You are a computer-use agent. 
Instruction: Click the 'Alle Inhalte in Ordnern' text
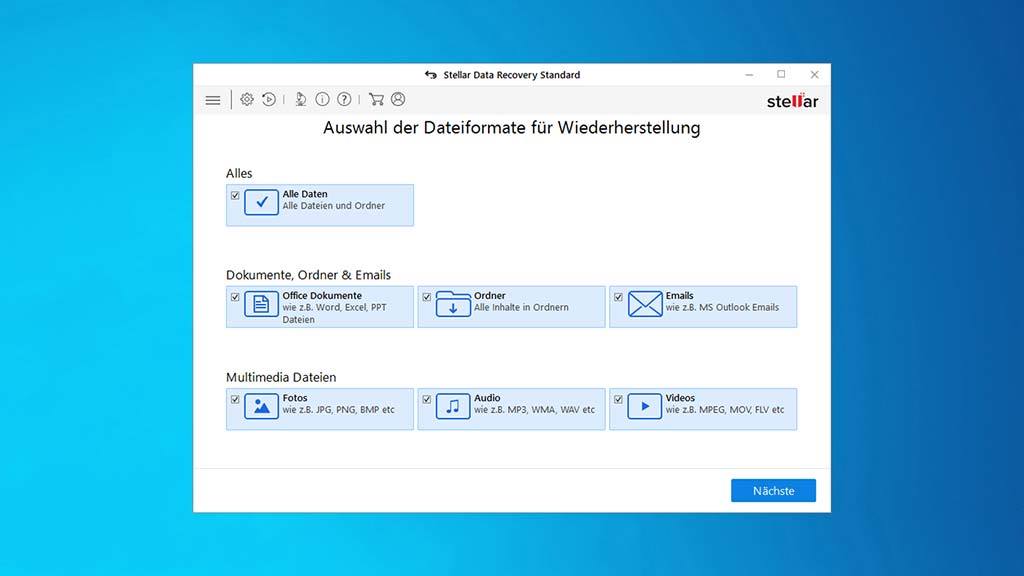point(521,308)
